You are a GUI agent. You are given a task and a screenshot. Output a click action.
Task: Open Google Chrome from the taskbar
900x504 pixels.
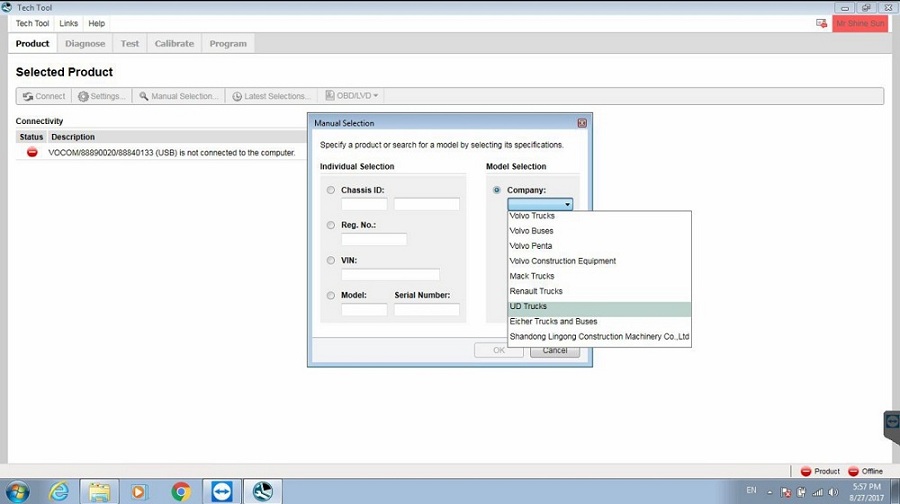181,491
